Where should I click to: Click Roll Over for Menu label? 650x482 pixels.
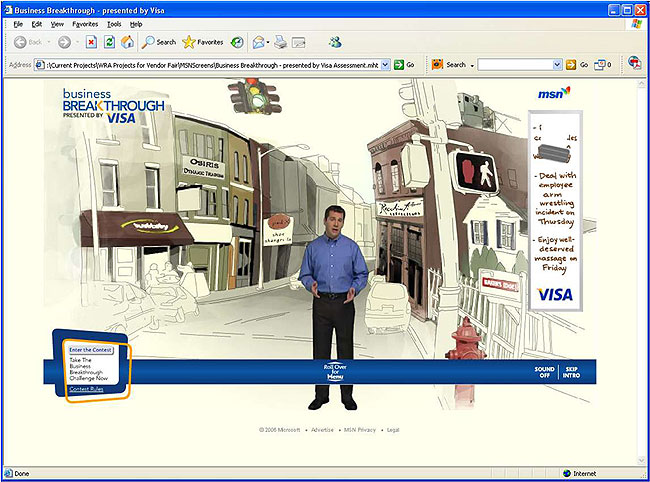coord(335,372)
